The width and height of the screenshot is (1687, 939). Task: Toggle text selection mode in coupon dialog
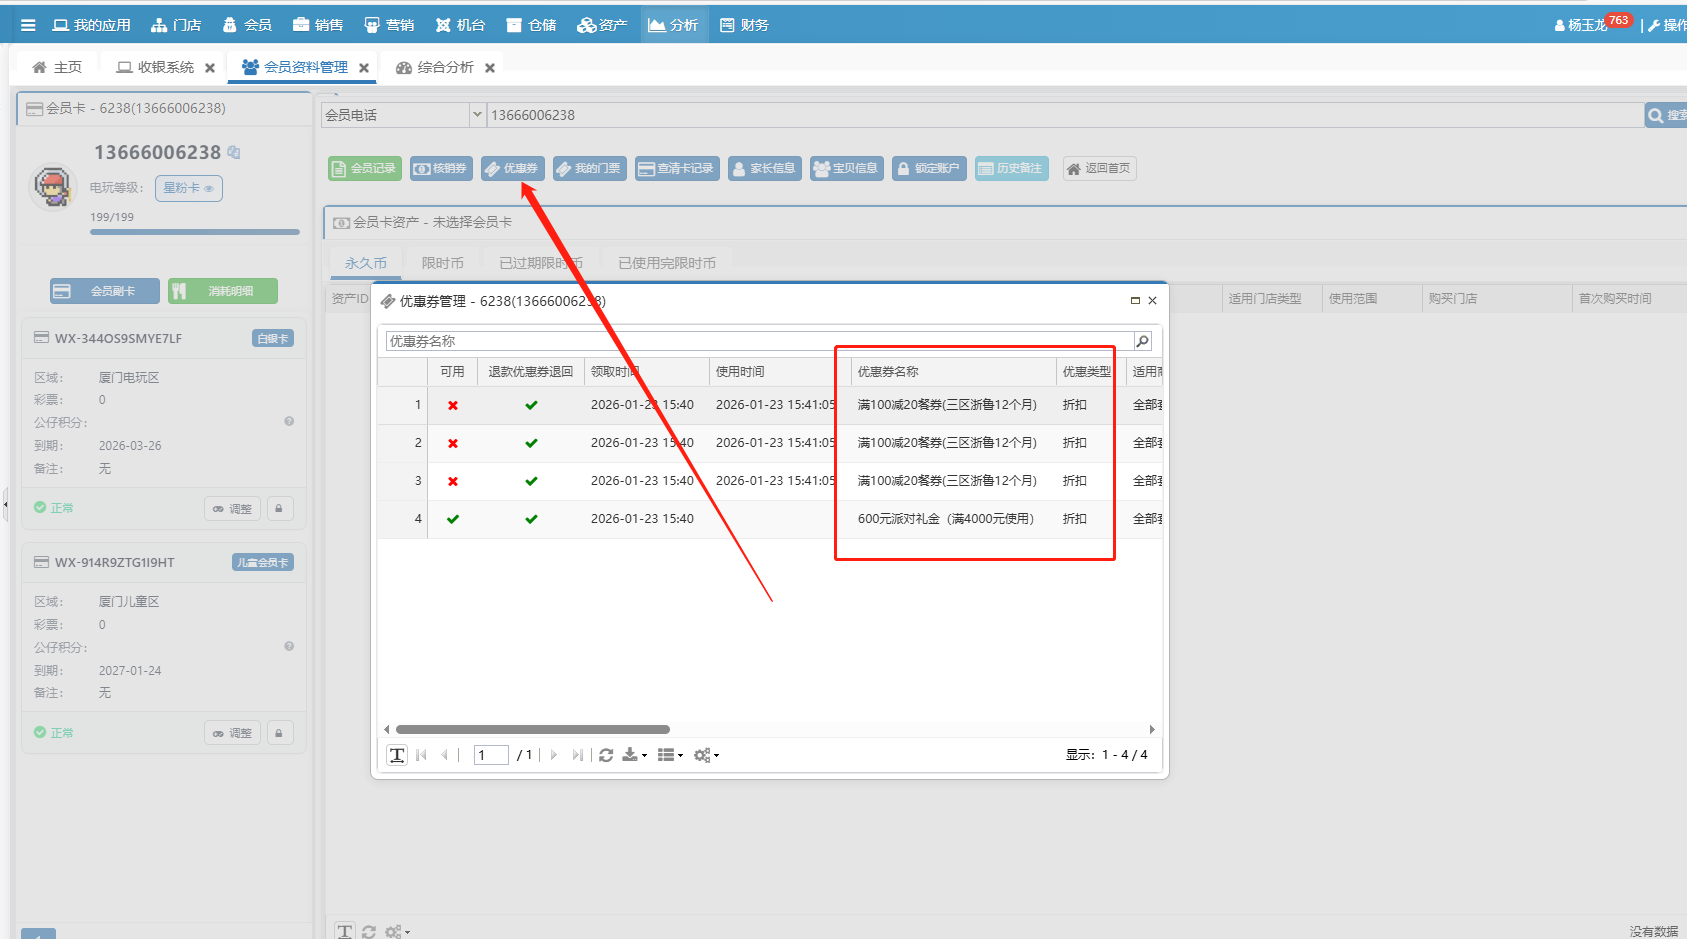(x=397, y=755)
